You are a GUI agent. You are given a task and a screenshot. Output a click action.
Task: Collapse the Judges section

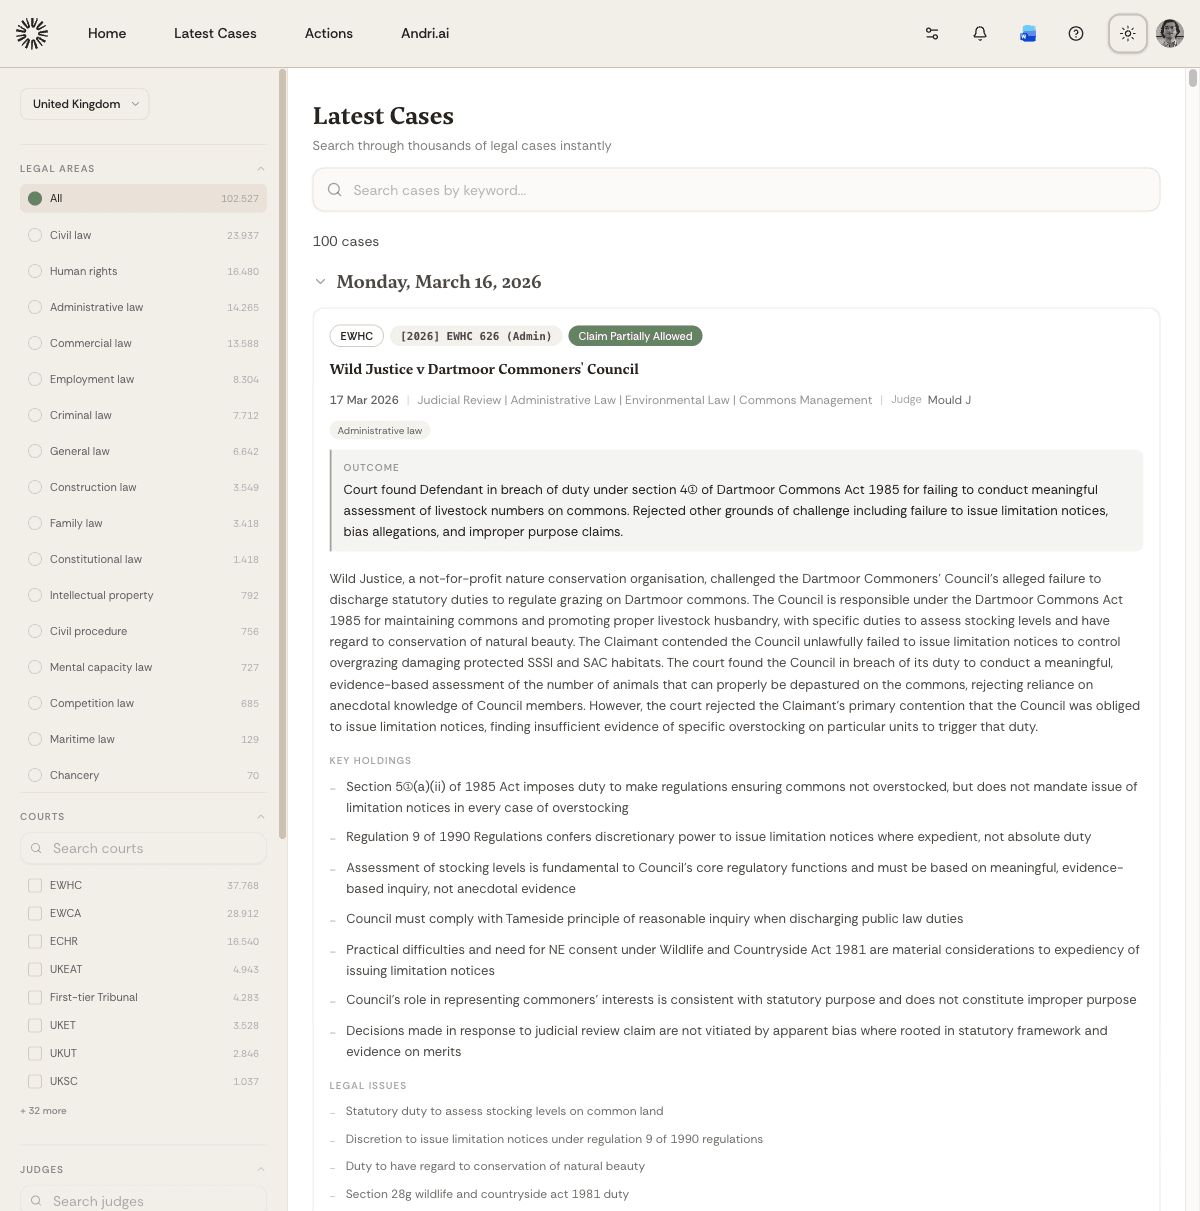click(x=260, y=1169)
